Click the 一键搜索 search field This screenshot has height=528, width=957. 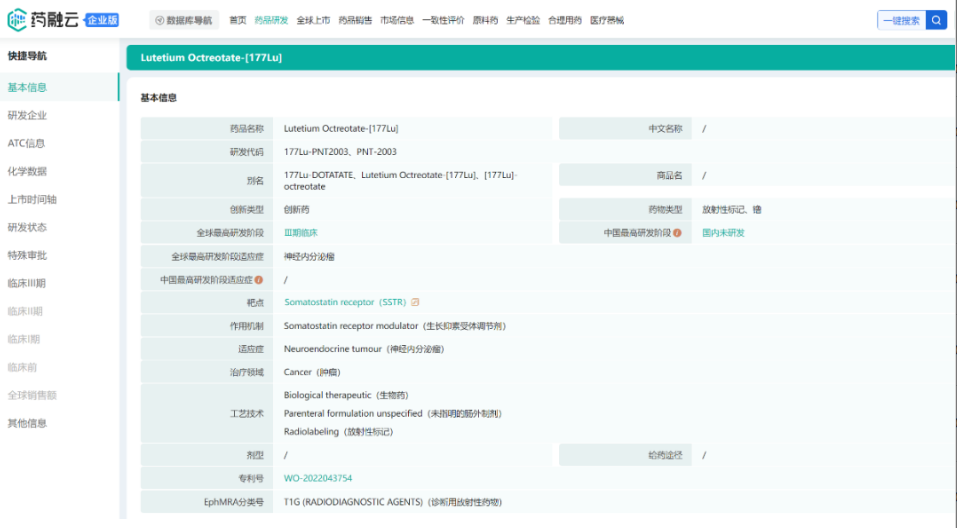(x=901, y=20)
